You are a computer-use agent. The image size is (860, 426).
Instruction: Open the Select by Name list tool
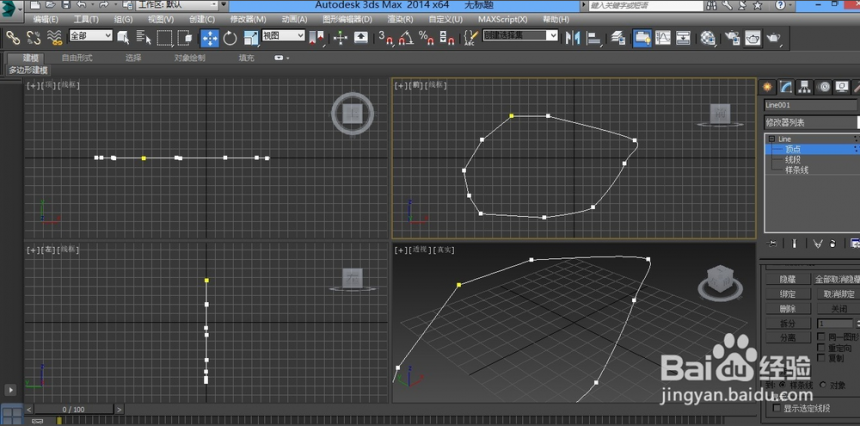point(144,38)
